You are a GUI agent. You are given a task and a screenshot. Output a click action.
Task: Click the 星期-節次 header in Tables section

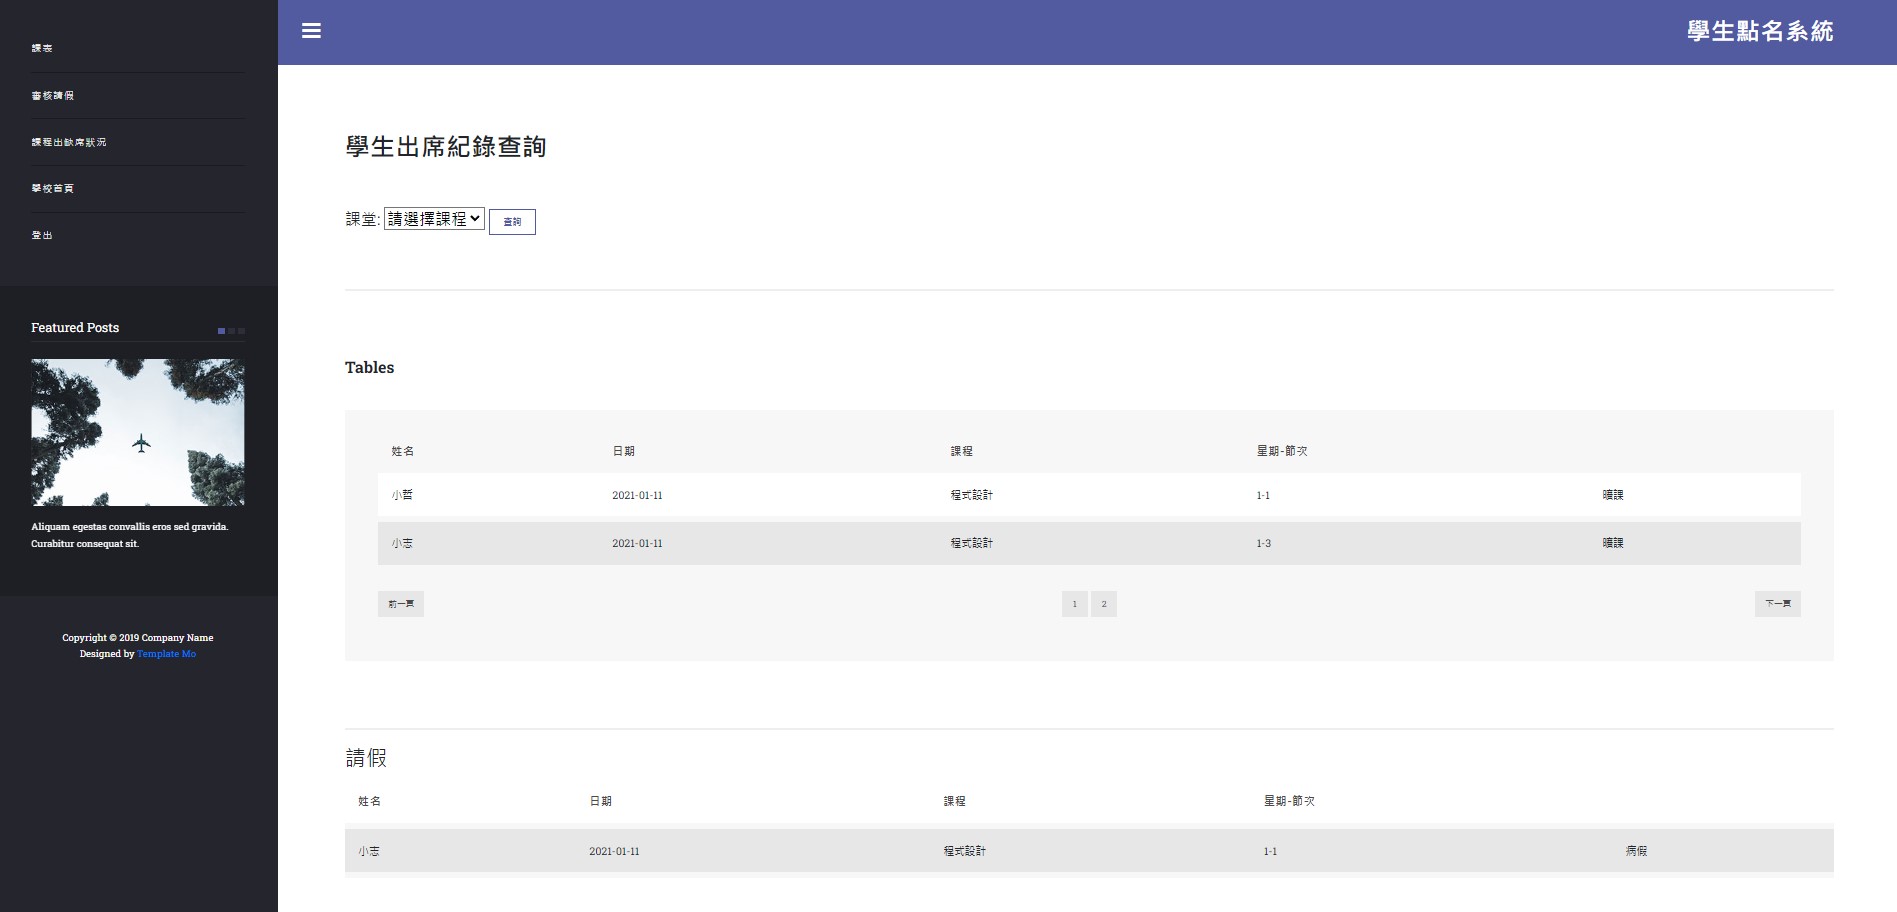pyautogui.click(x=1282, y=451)
